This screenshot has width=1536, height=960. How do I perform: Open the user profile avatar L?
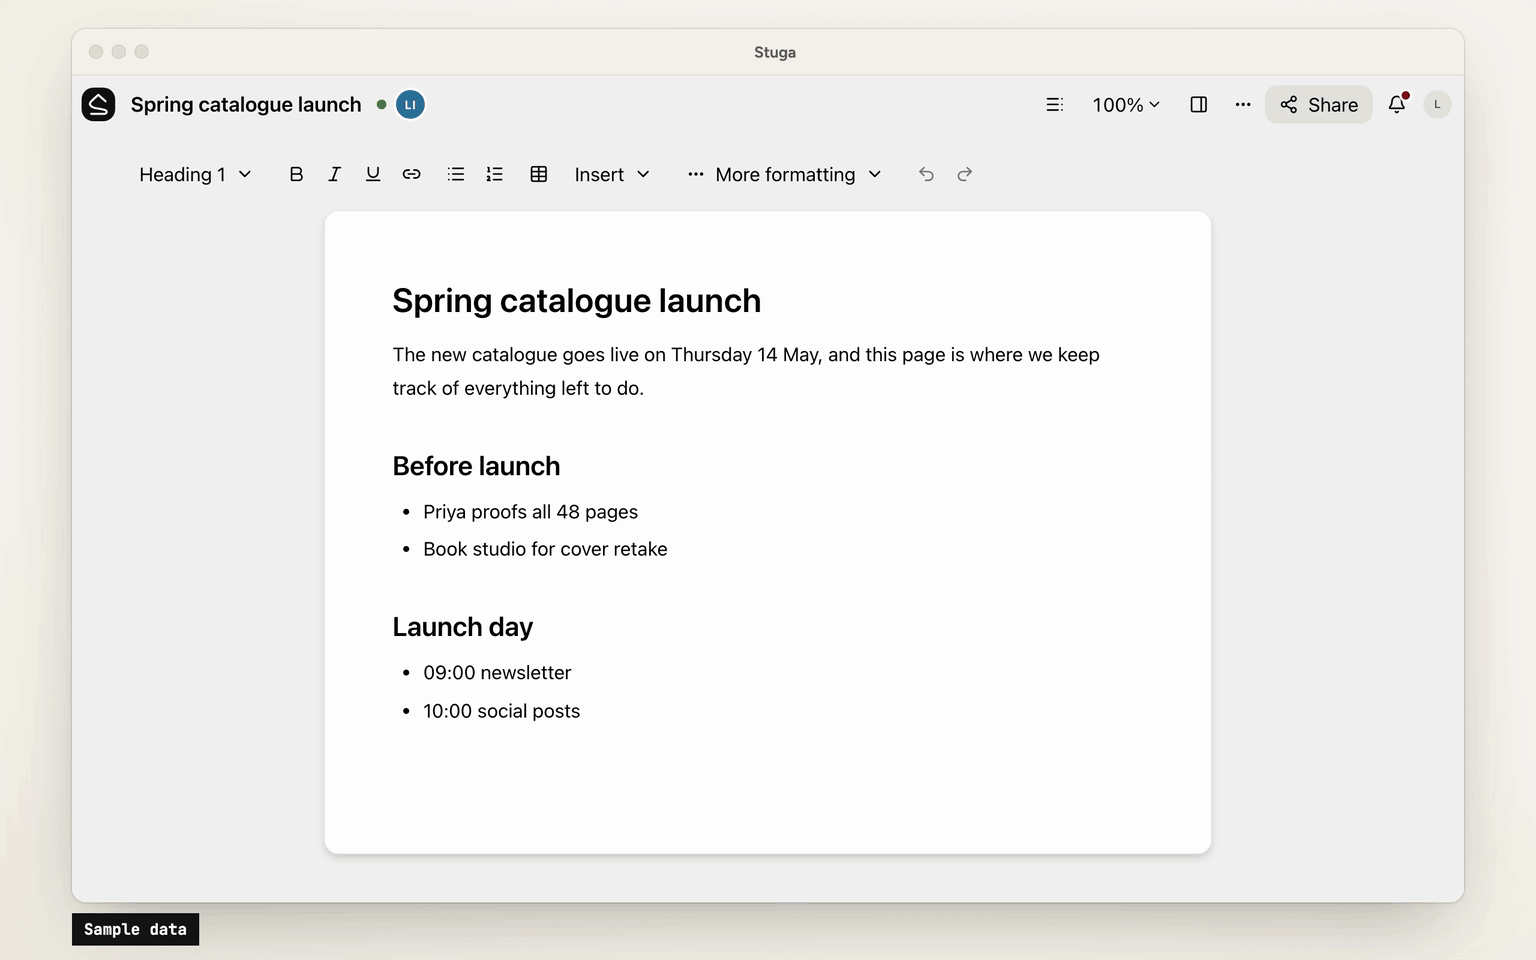coord(1437,105)
